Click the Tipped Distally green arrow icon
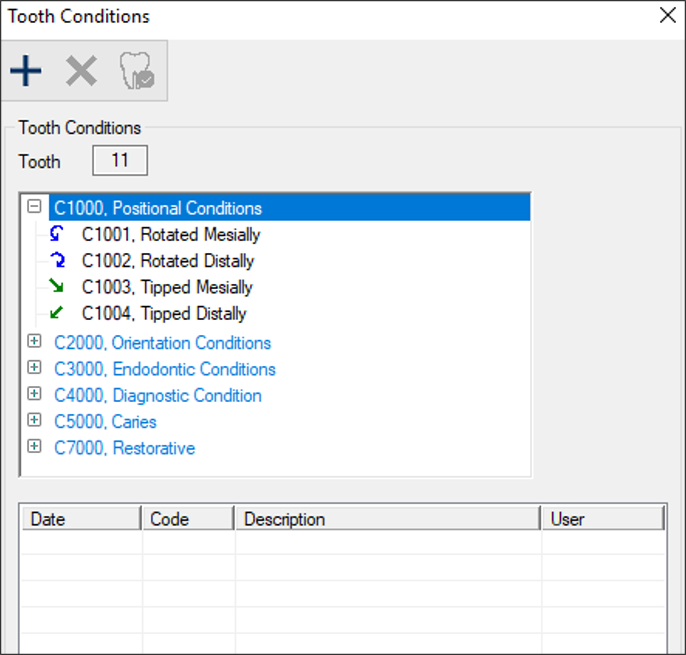Image resolution: width=686 pixels, height=655 pixels. coord(56,313)
